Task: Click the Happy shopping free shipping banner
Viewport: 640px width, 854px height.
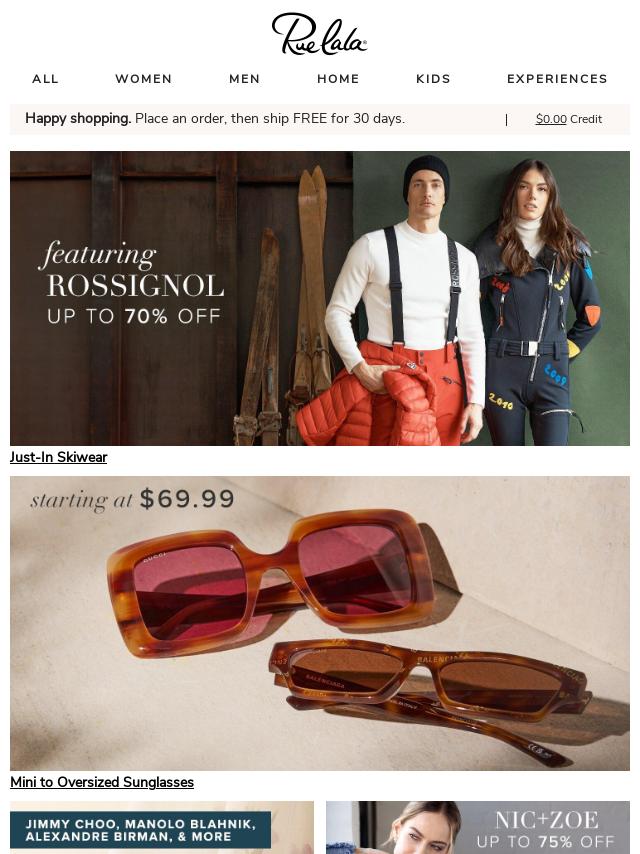Action: pyautogui.click(x=215, y=119)
